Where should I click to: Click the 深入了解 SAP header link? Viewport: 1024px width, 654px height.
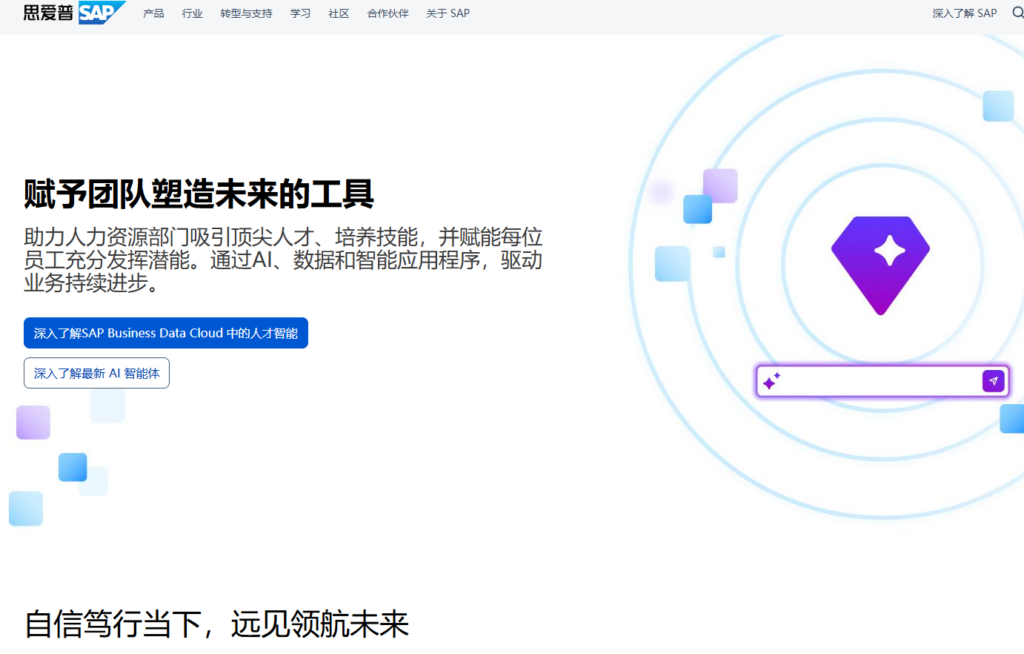[965, 13]
